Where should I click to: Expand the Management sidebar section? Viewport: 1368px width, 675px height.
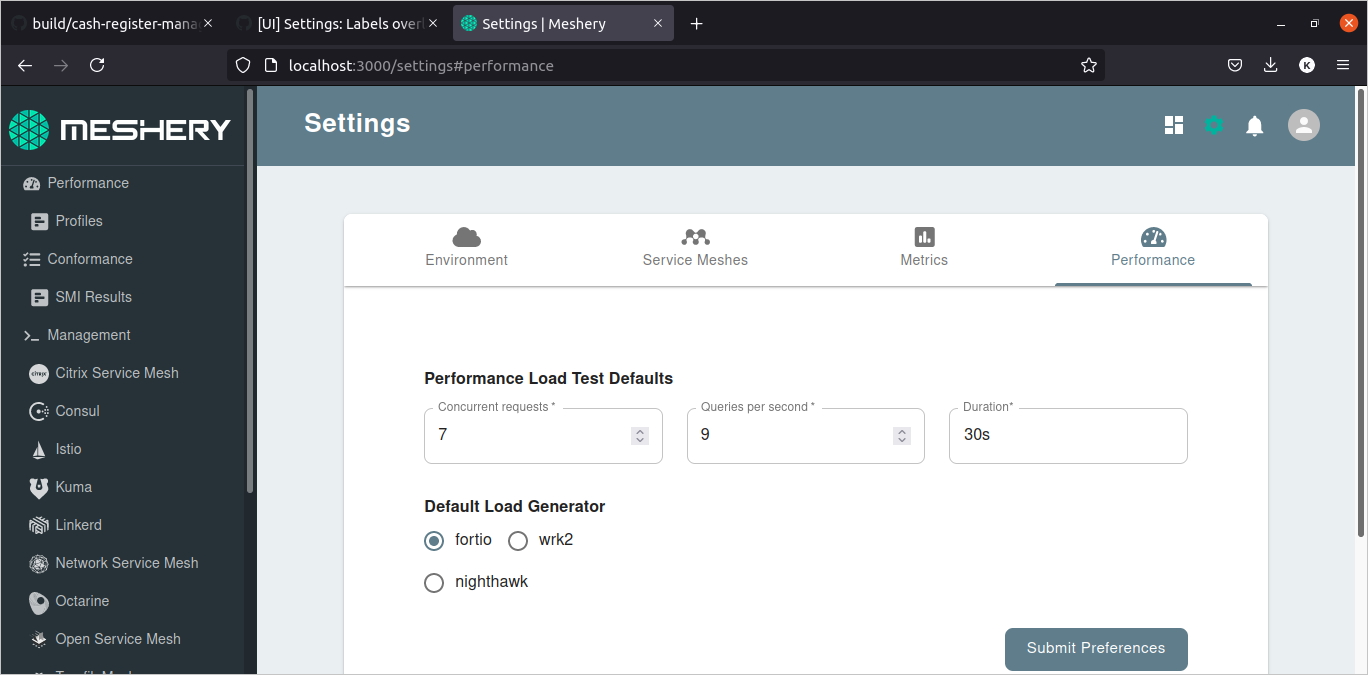point(89,335)
